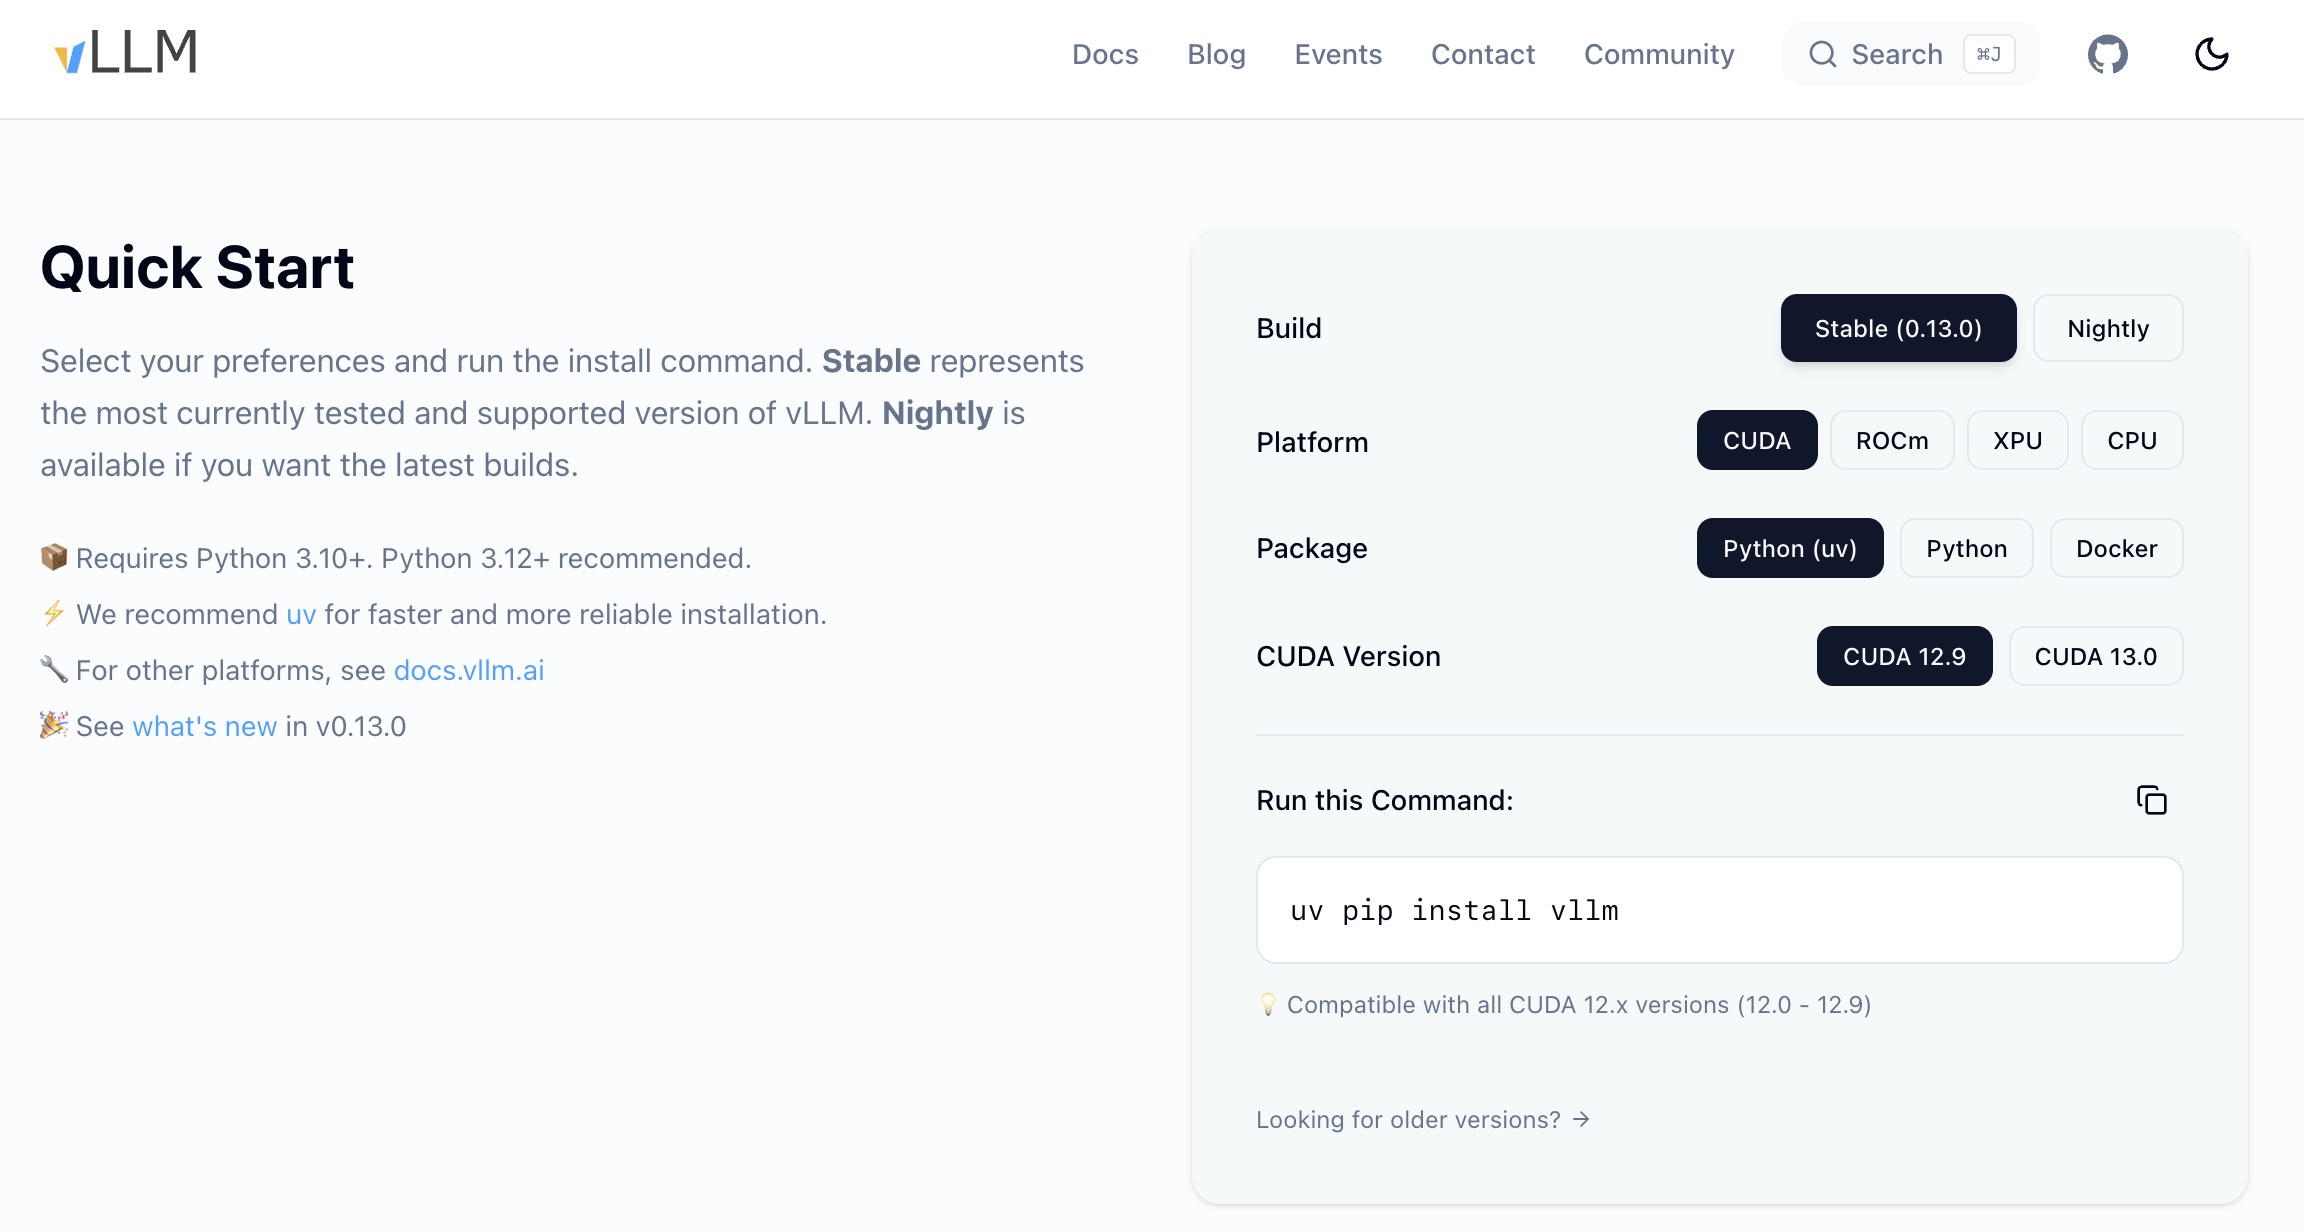
Task: Switch Build to Nightly
Action: click(2107, 328)
